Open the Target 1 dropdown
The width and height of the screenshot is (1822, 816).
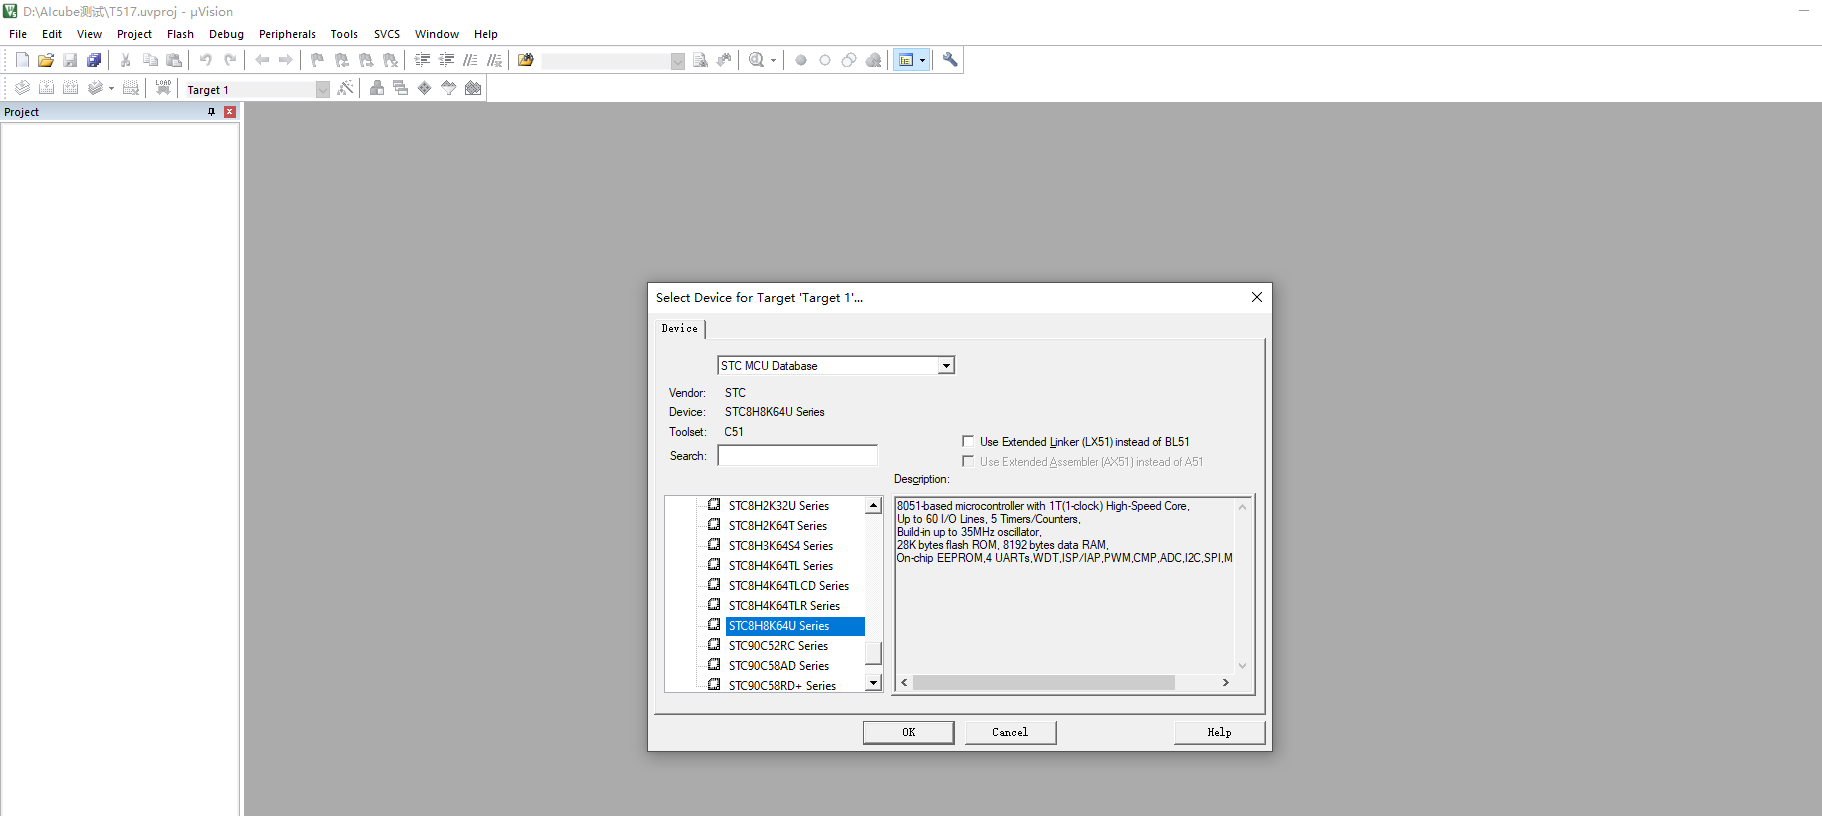(x=322, y=89)
